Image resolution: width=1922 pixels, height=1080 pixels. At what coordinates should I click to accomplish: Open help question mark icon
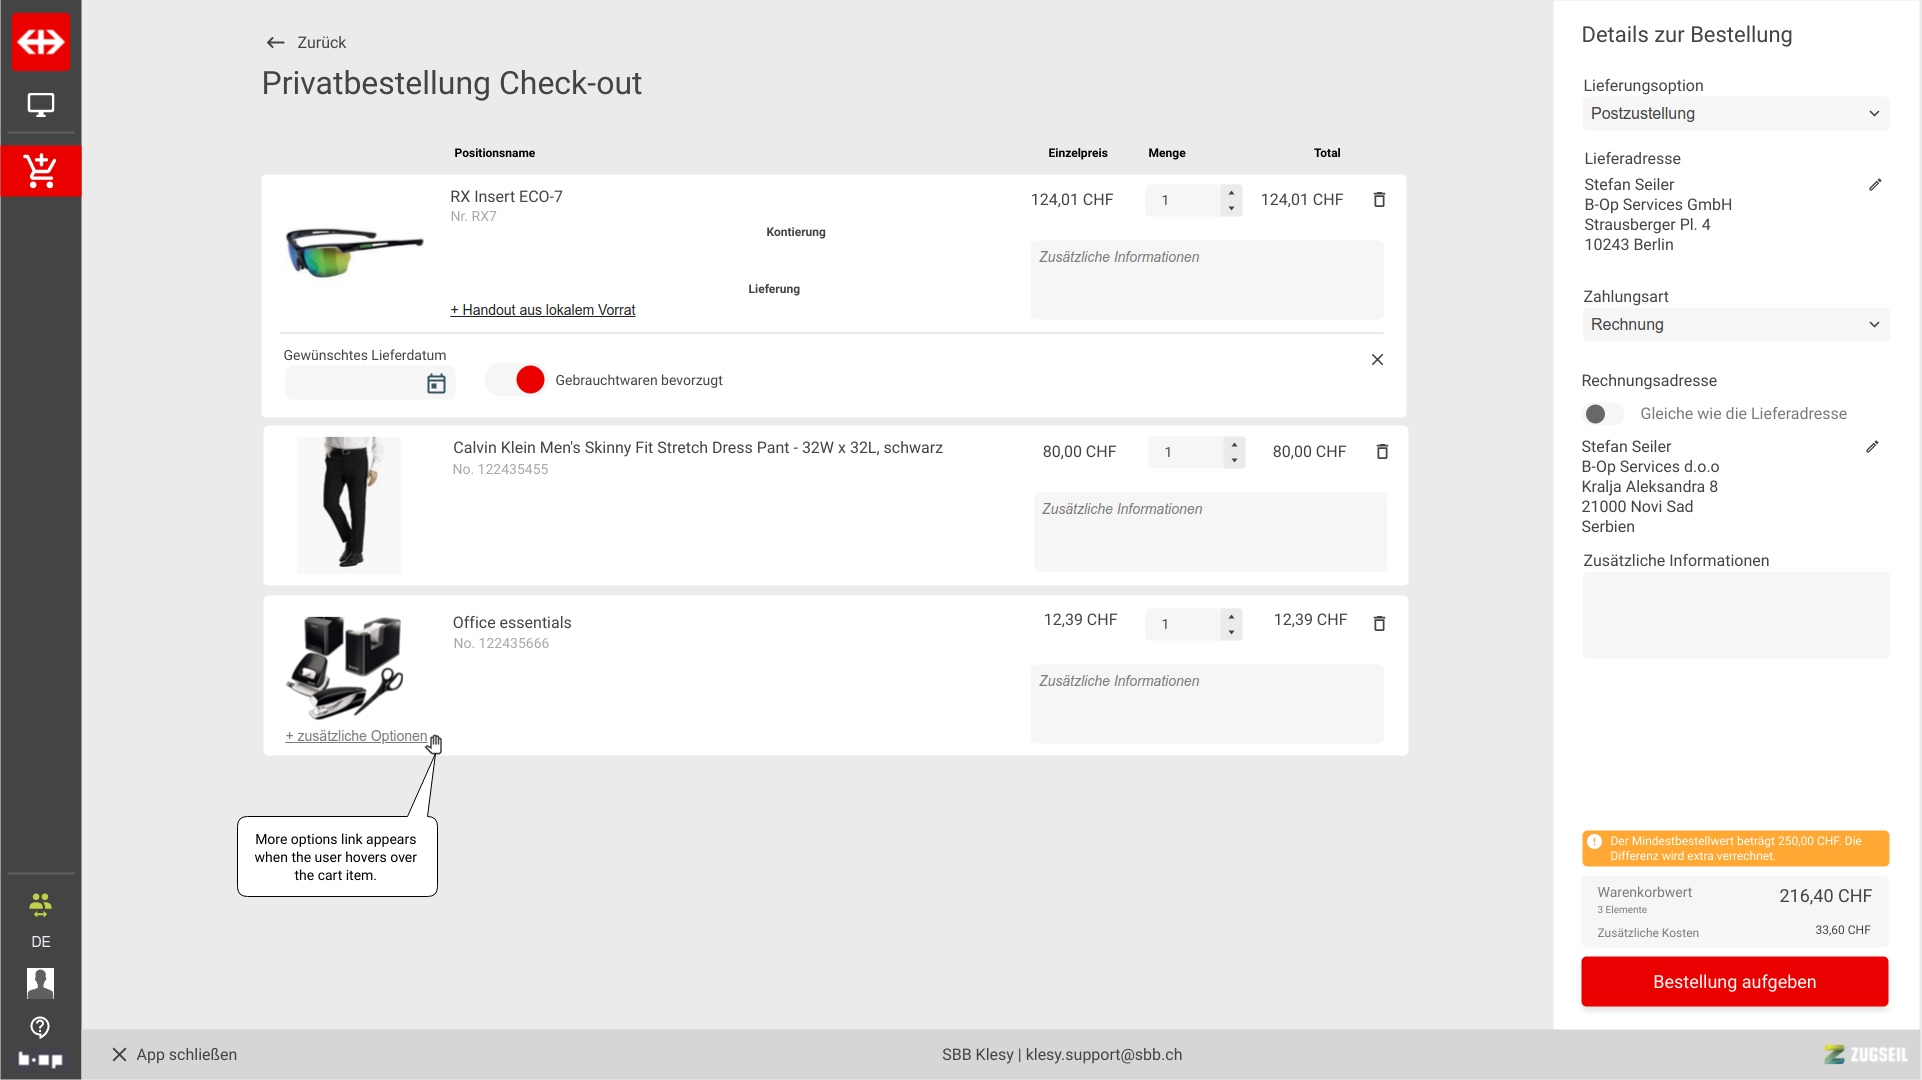tap(40, 1027)
